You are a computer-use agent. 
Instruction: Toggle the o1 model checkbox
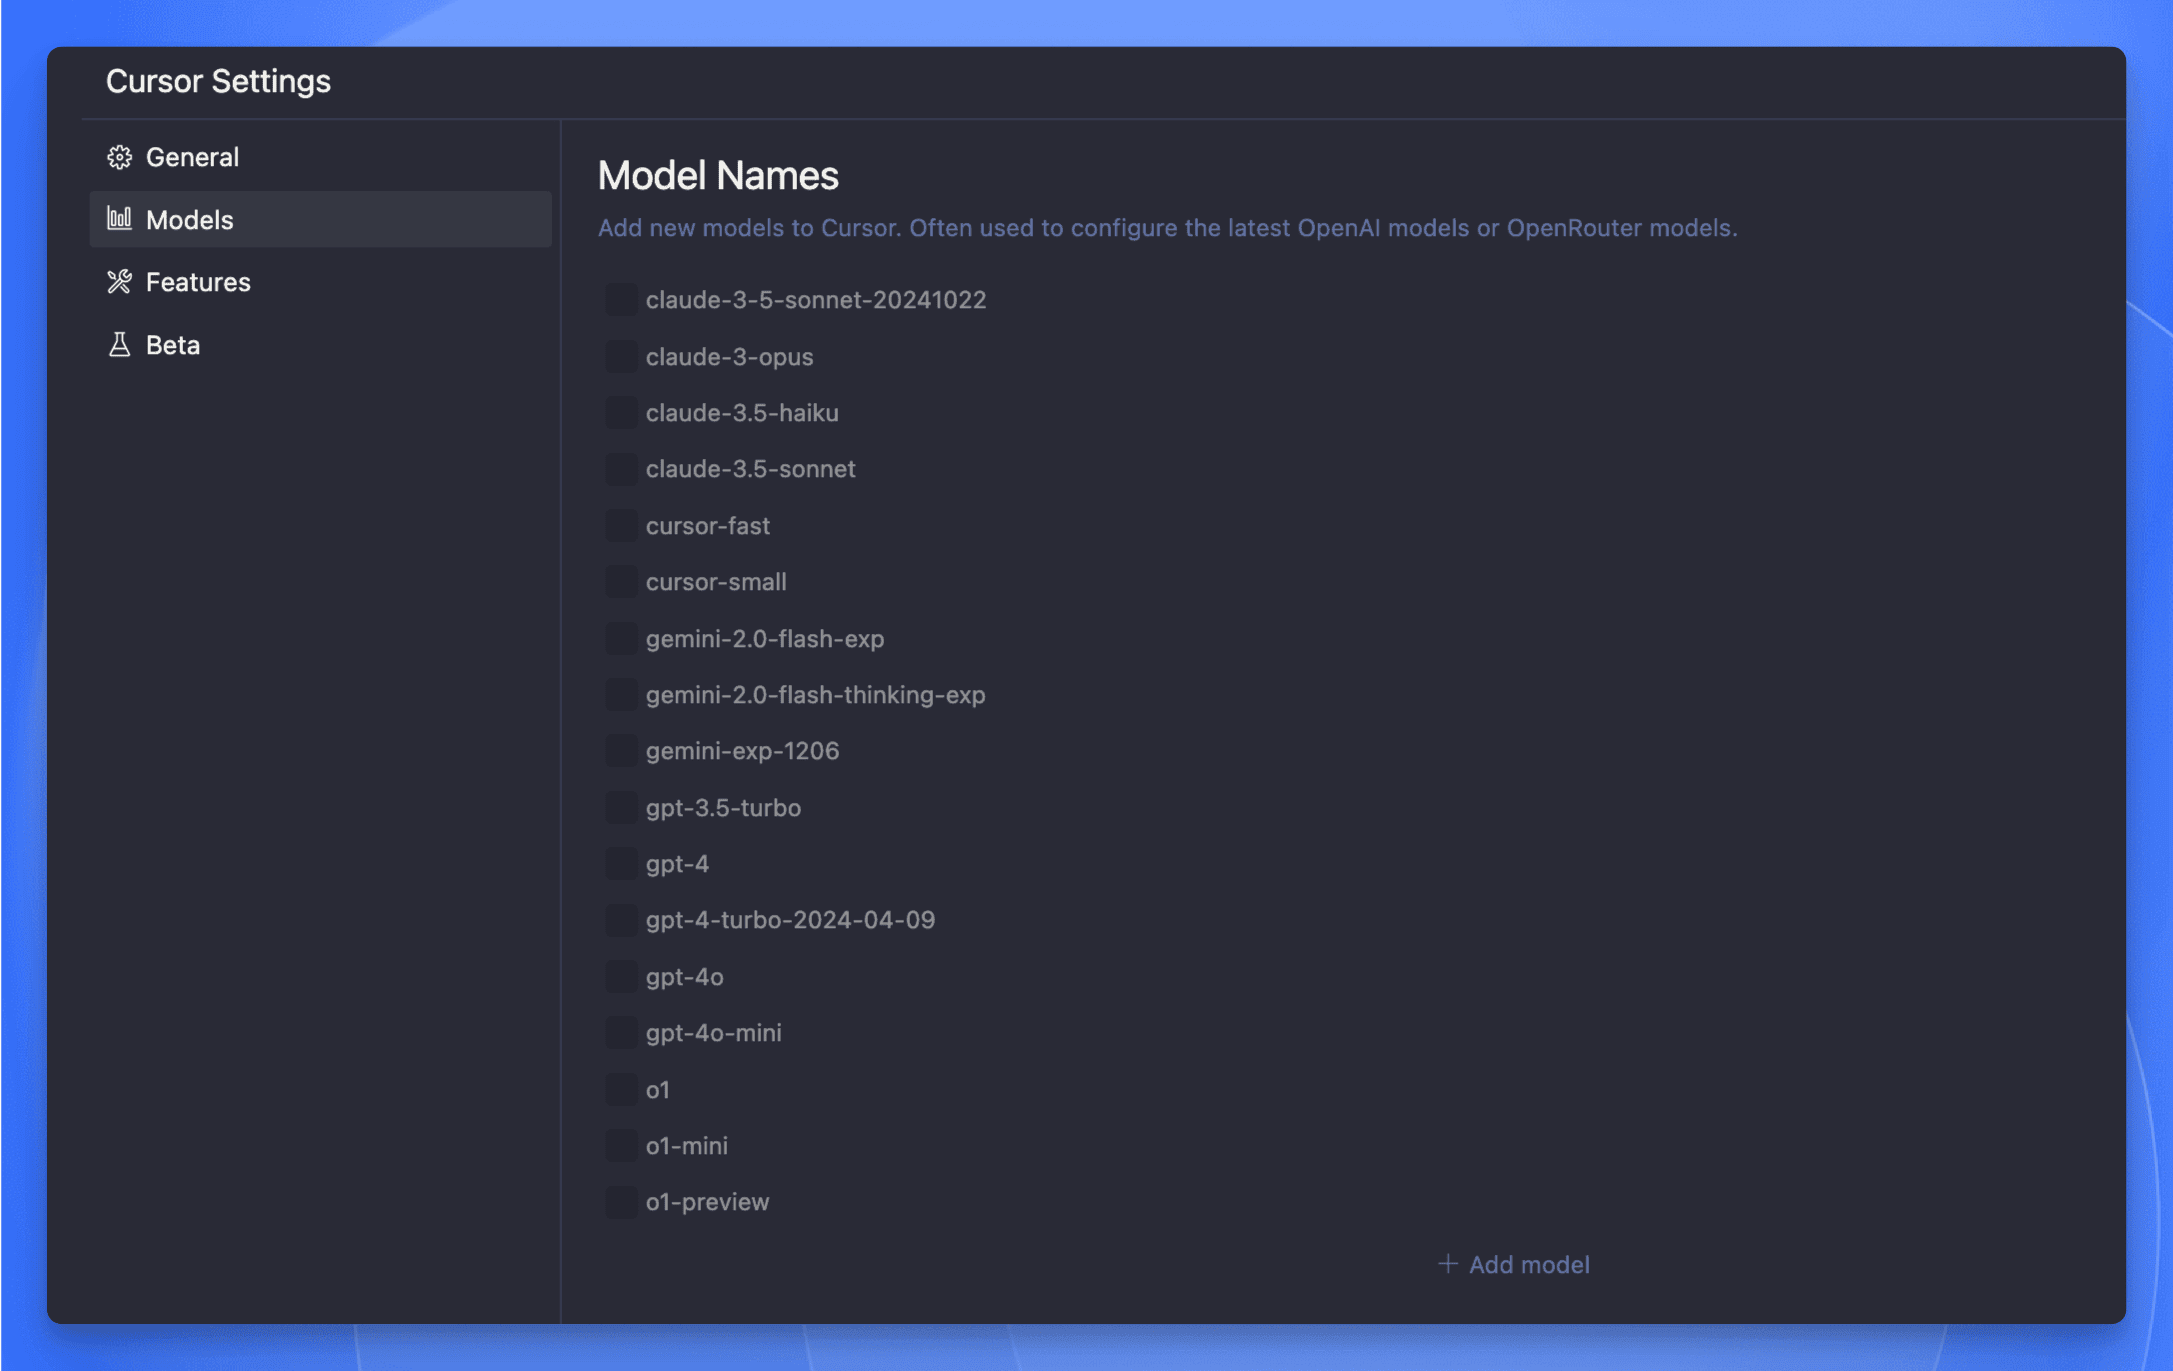point(621,1089)
